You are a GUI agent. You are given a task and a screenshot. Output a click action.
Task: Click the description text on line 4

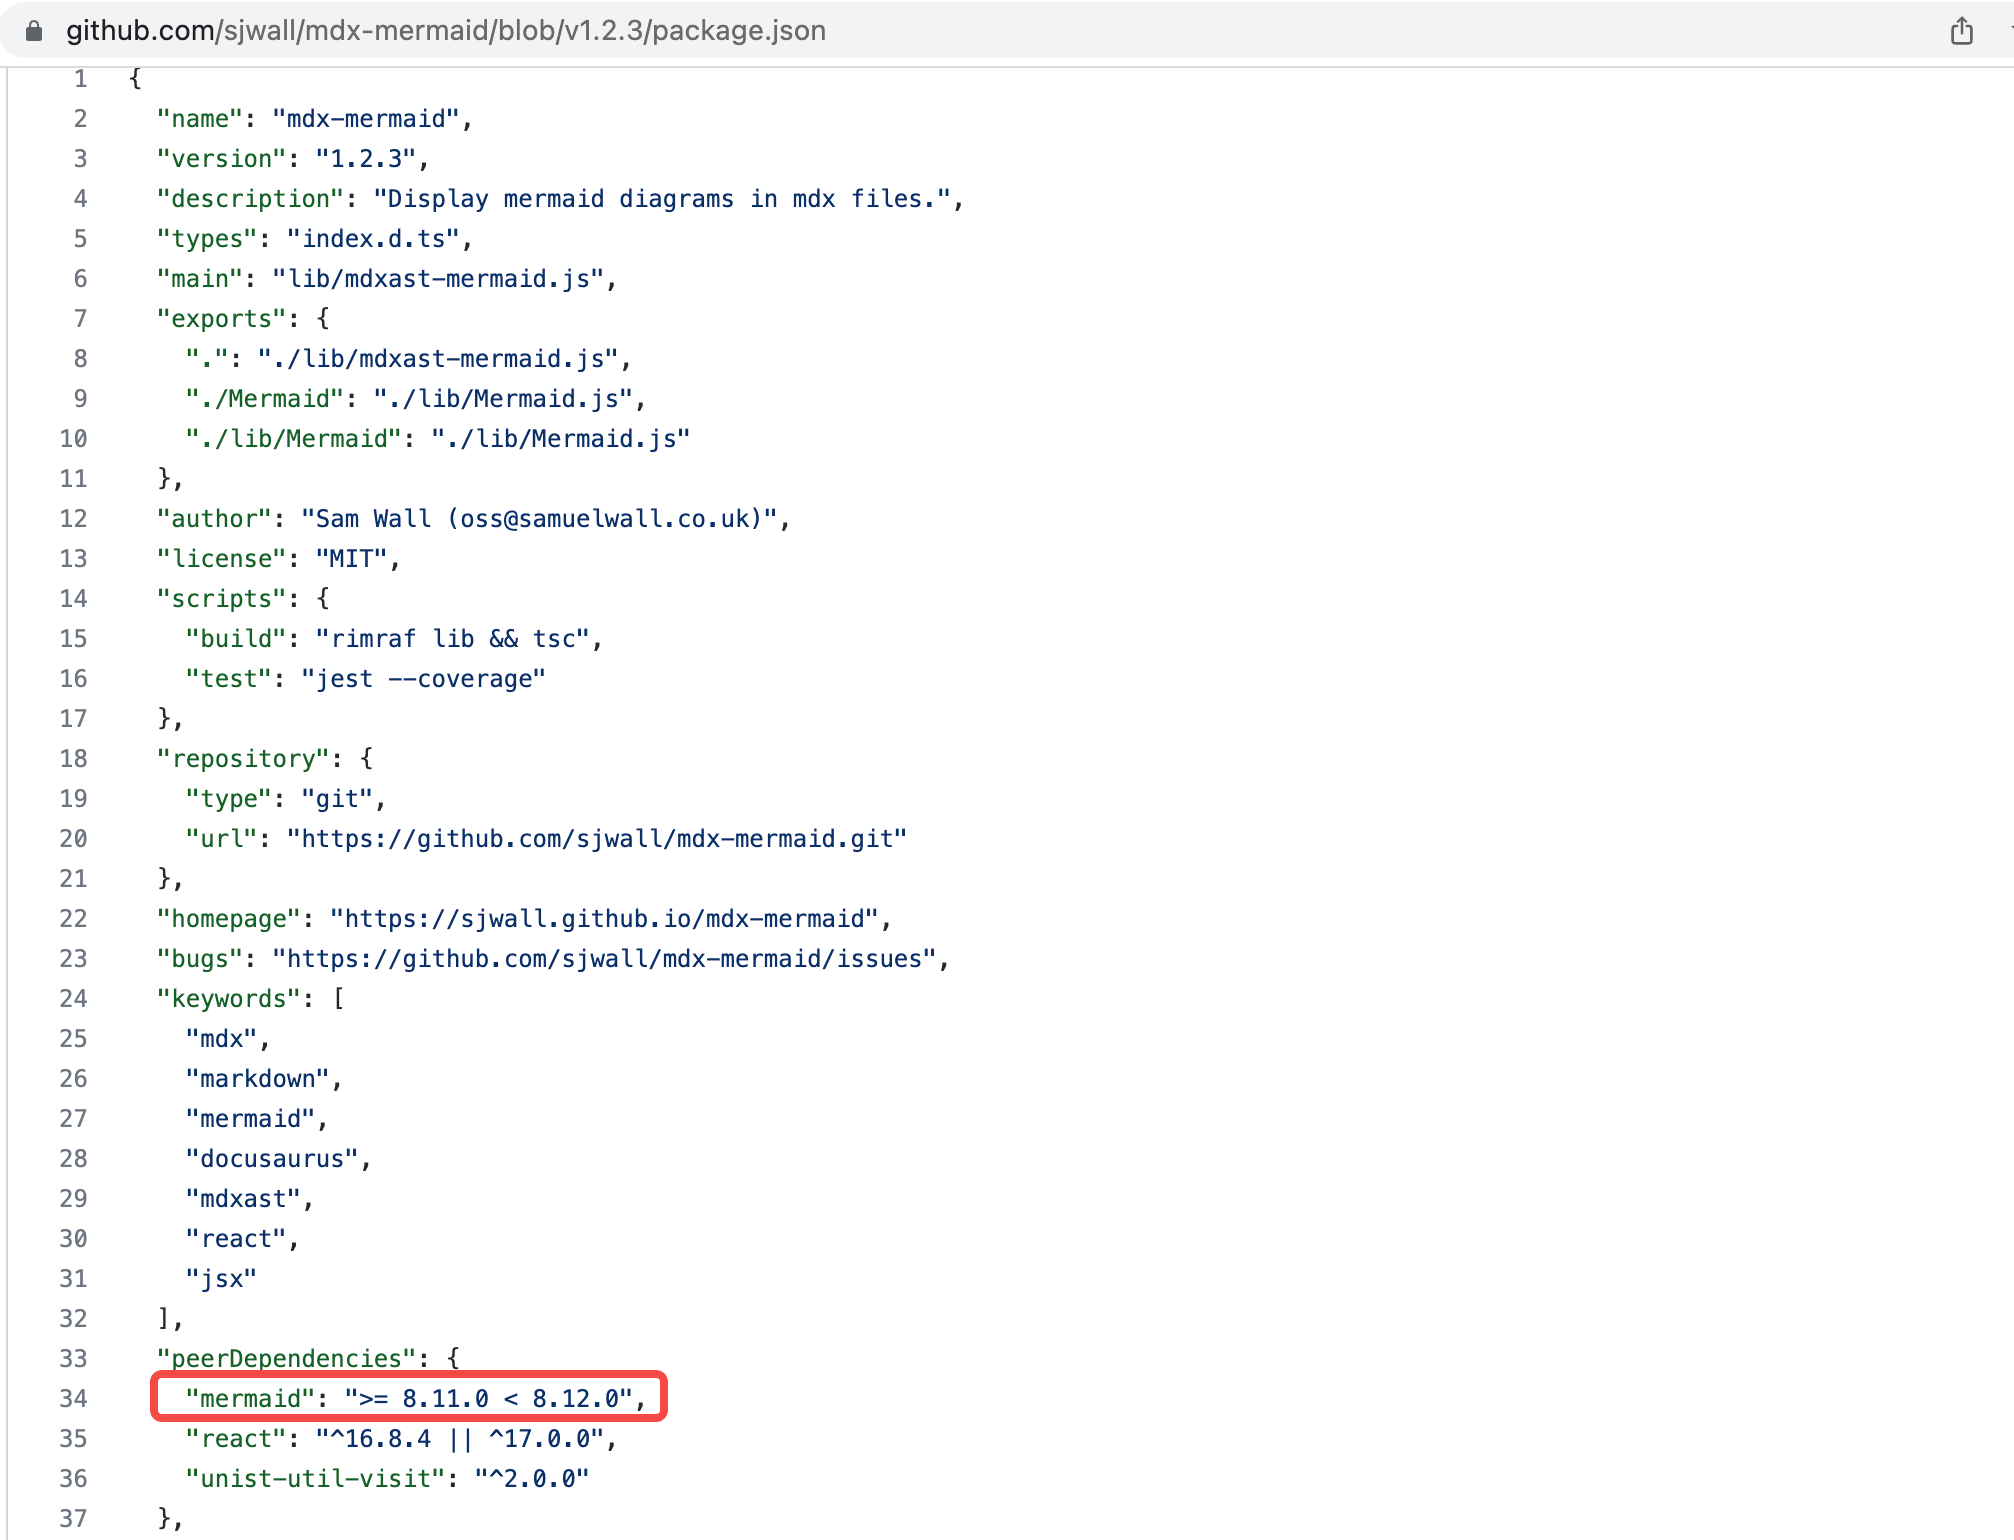665,198
